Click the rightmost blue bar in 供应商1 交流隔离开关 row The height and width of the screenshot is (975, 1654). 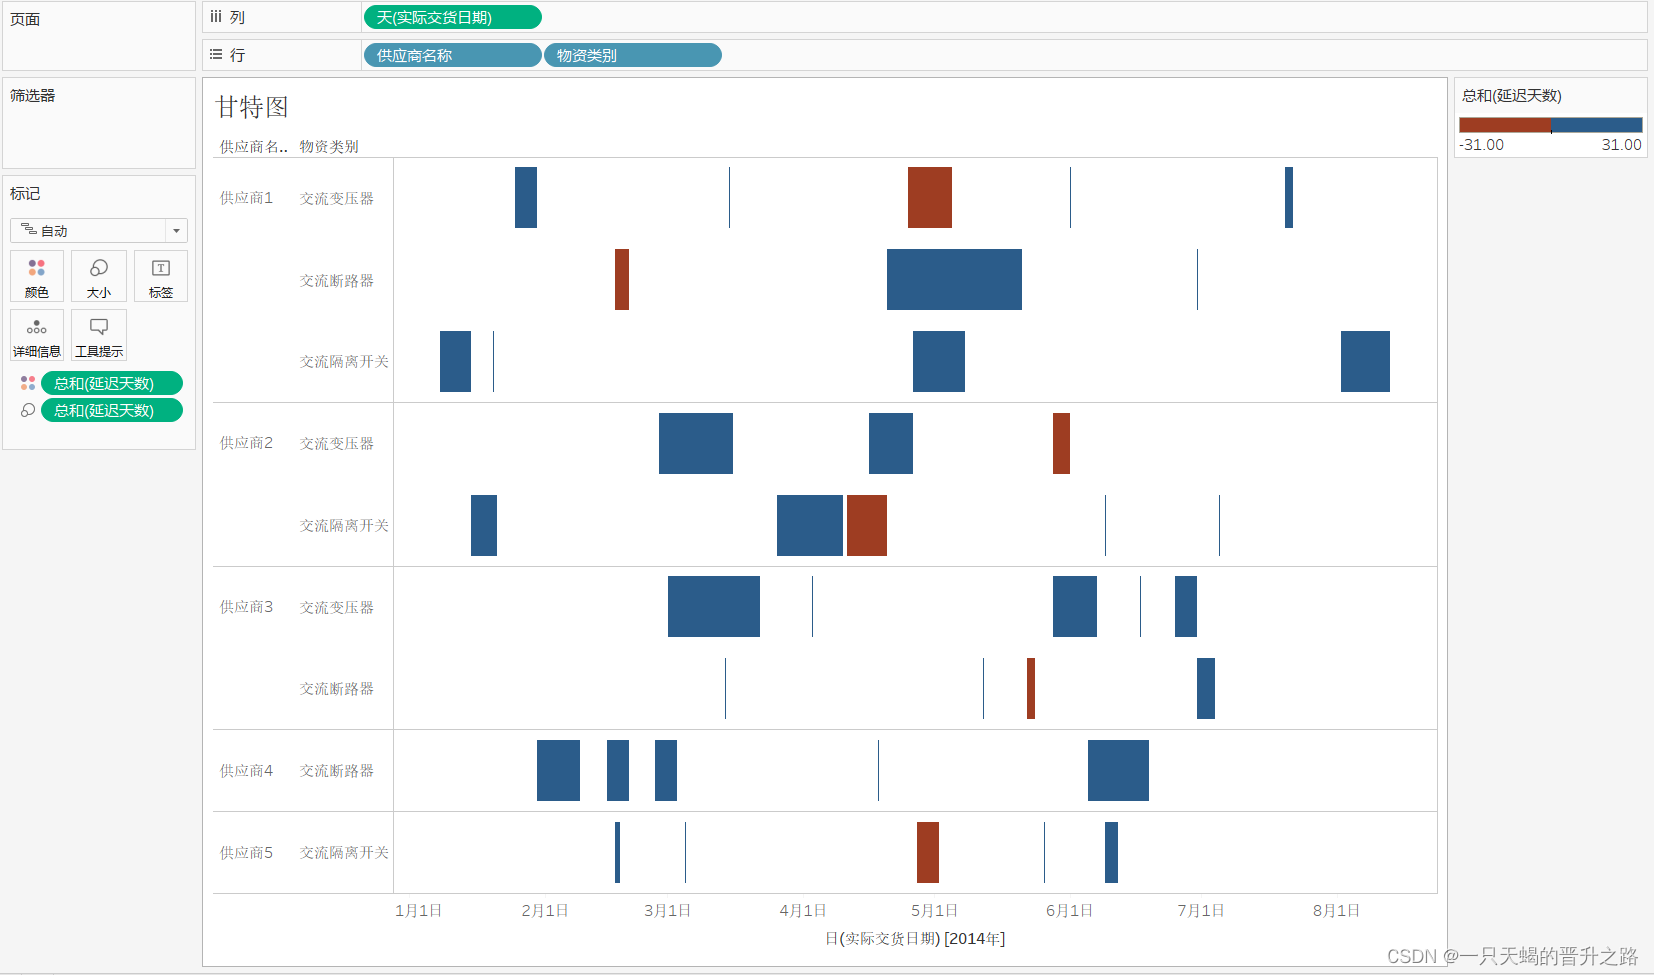1365,361
